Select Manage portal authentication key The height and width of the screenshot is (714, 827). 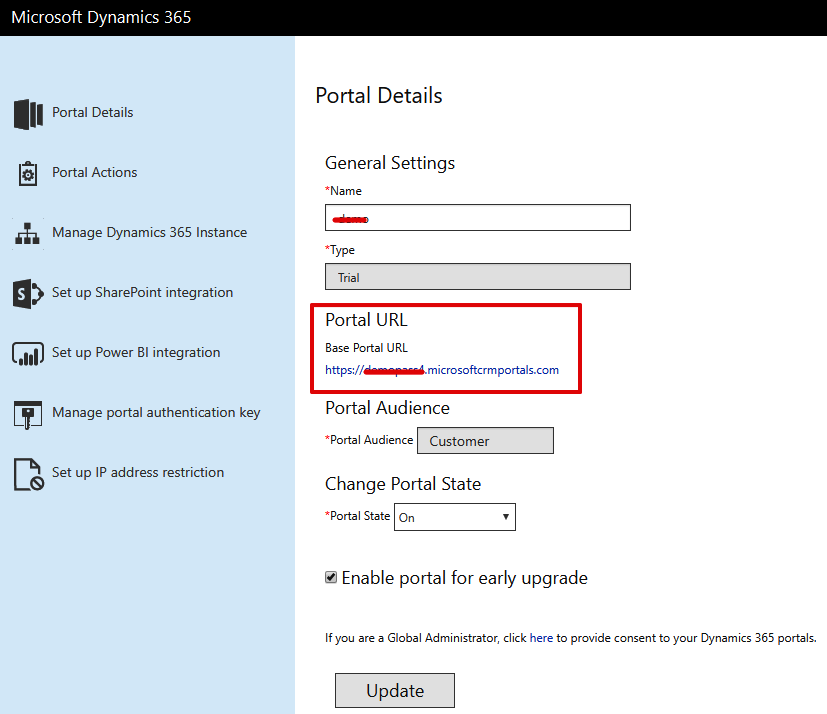[156, 412]
